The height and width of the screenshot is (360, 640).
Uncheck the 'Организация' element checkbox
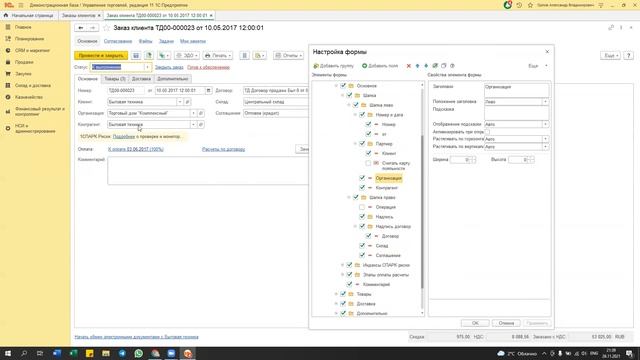(362, 178)
